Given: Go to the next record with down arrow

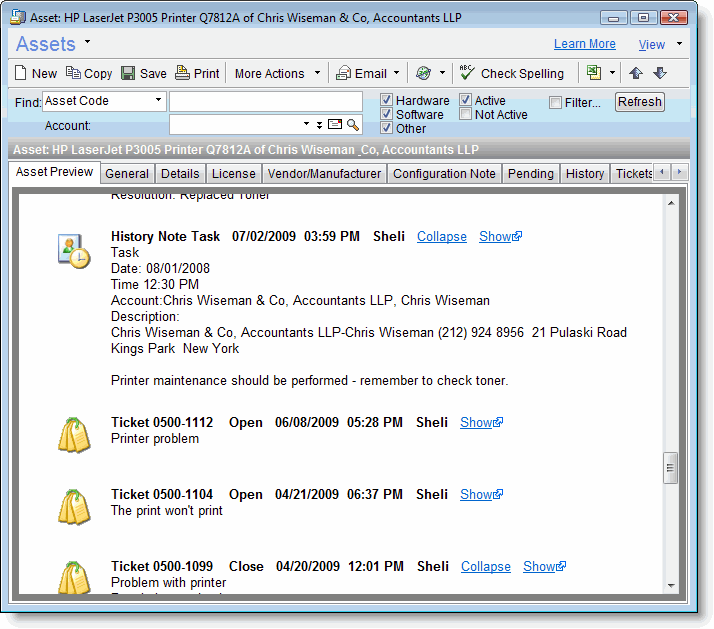Looking at the screenshot, I should [659, 73].
